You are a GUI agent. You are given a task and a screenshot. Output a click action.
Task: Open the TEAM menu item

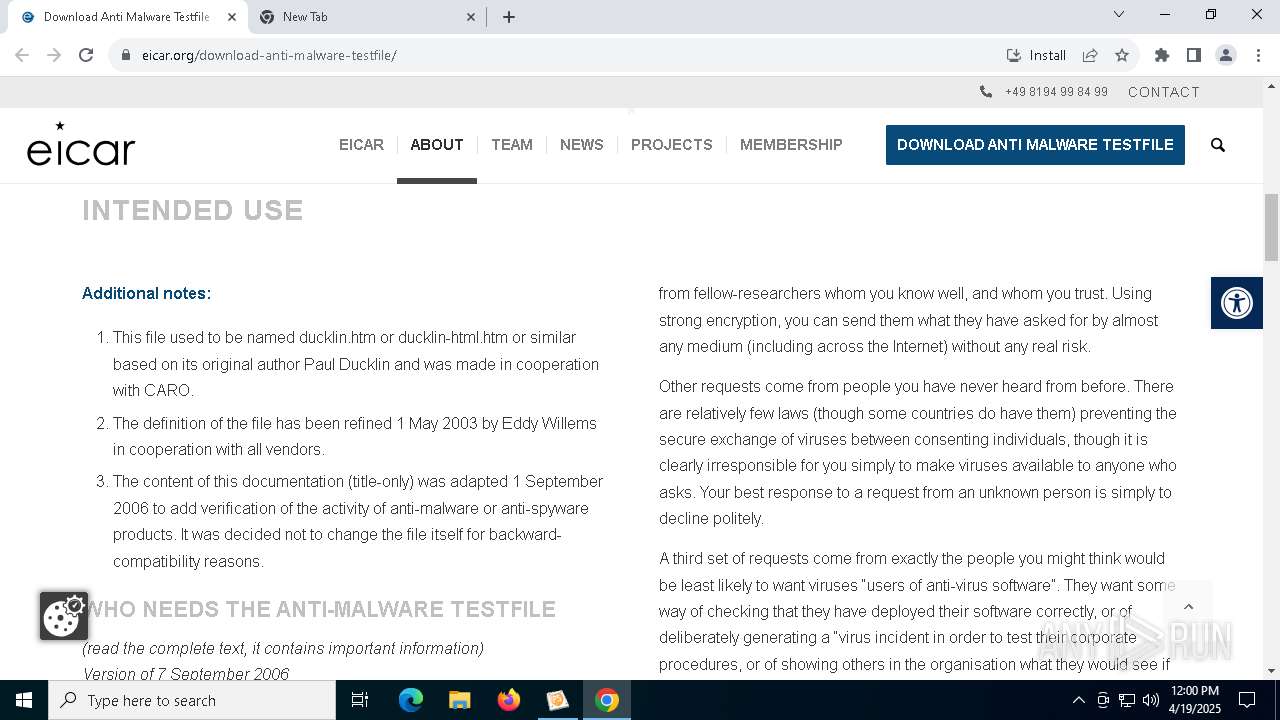512,145
